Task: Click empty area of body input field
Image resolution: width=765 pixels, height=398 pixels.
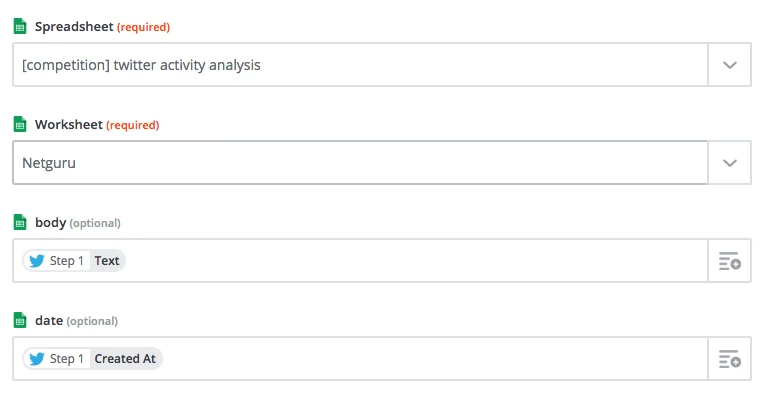Action: [415, 261]
